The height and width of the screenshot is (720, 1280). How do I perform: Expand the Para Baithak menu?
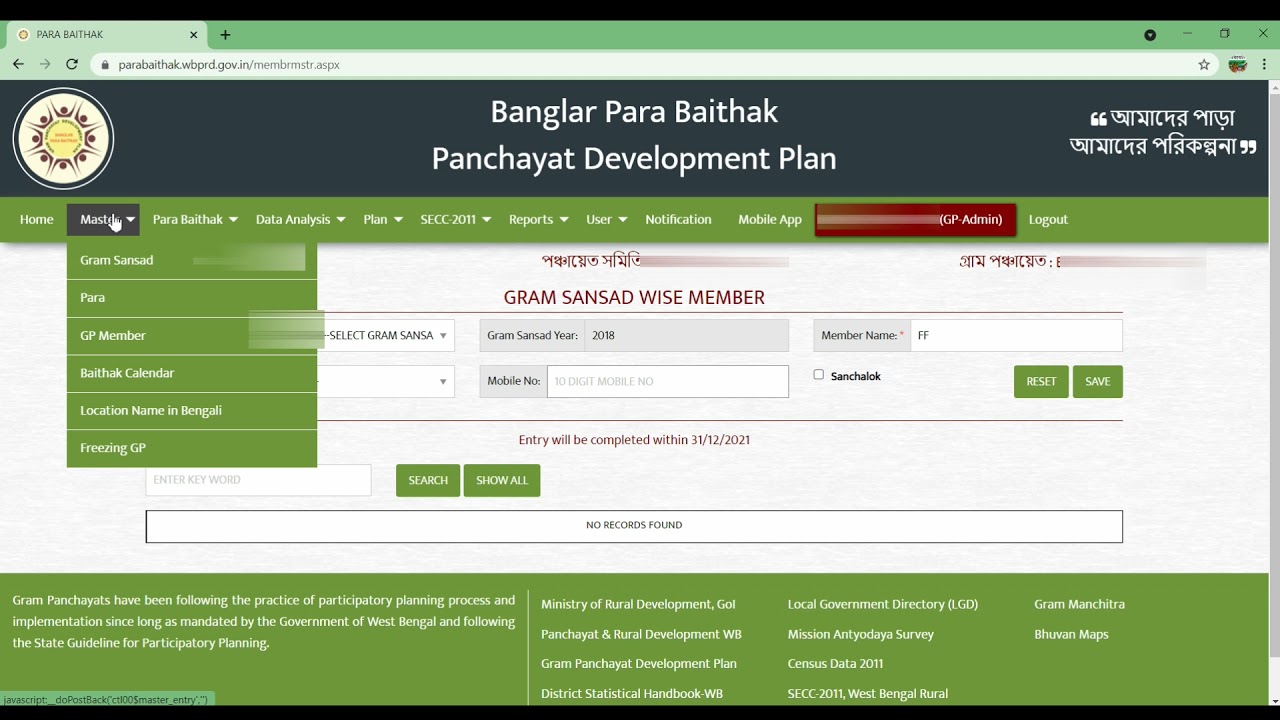[195, 219]
